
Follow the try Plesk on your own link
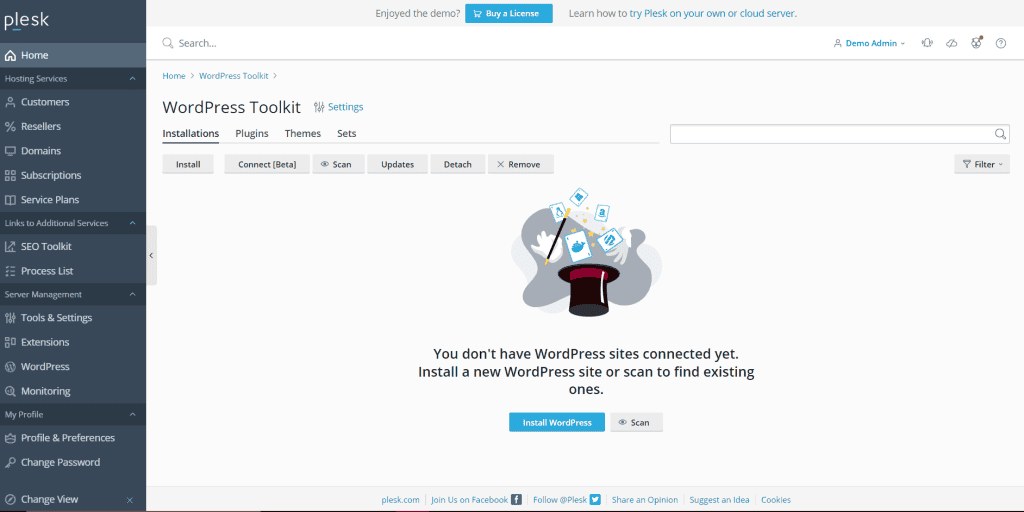click(x=713, y=13)
